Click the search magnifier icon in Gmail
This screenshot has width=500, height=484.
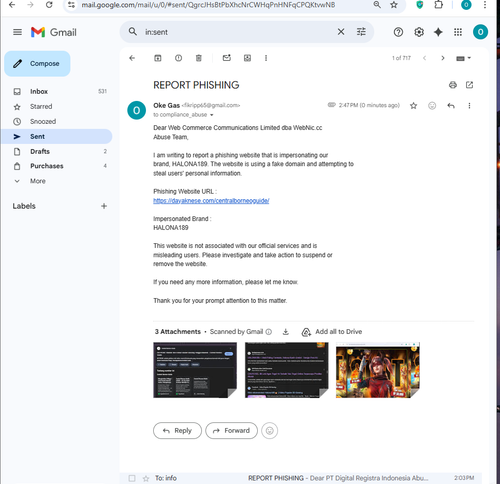[133, 32]
